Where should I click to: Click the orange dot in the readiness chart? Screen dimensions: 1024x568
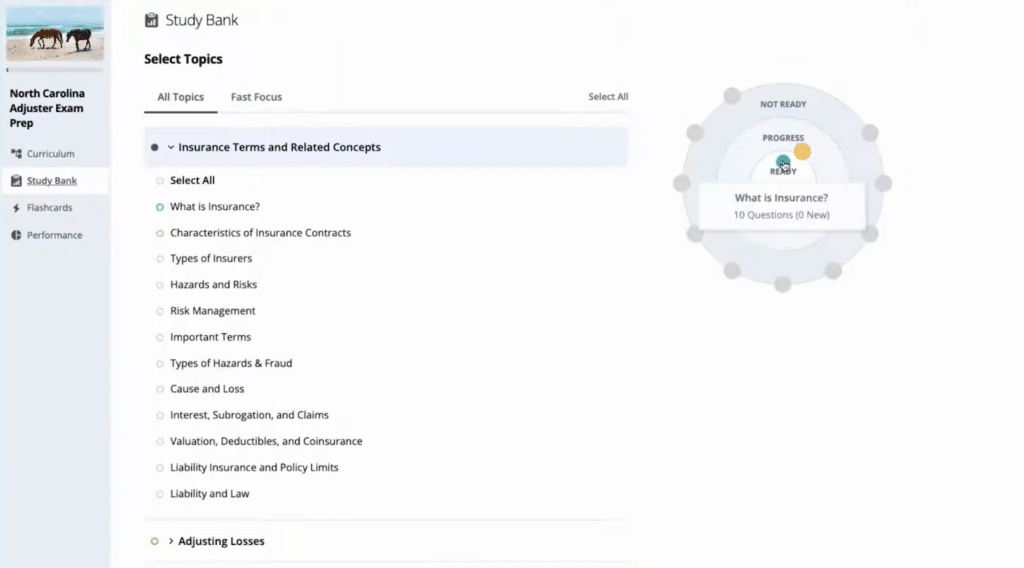coord(801,152)
